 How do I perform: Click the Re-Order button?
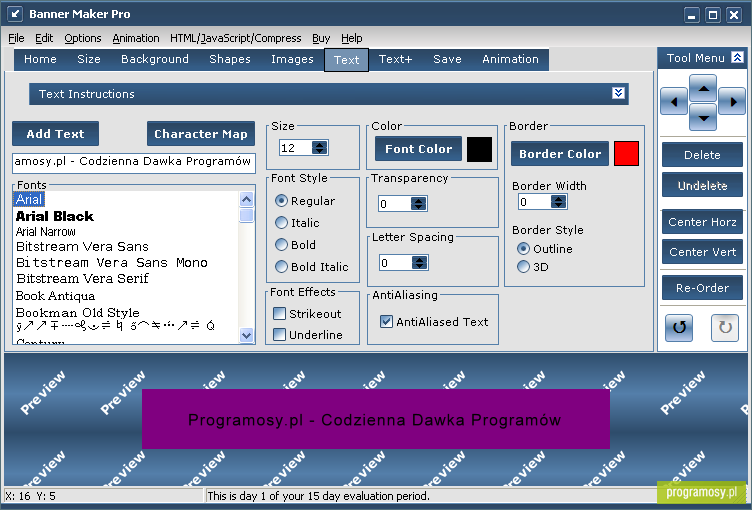pyautogui.click(x=702, y=288)
